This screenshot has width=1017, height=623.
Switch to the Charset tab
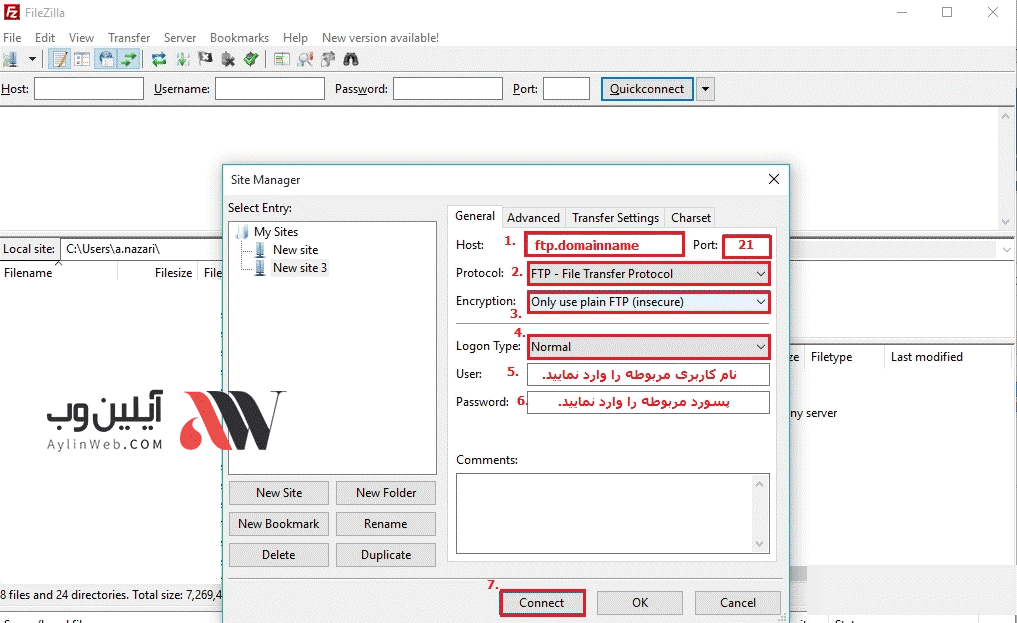tap(691, 218)
